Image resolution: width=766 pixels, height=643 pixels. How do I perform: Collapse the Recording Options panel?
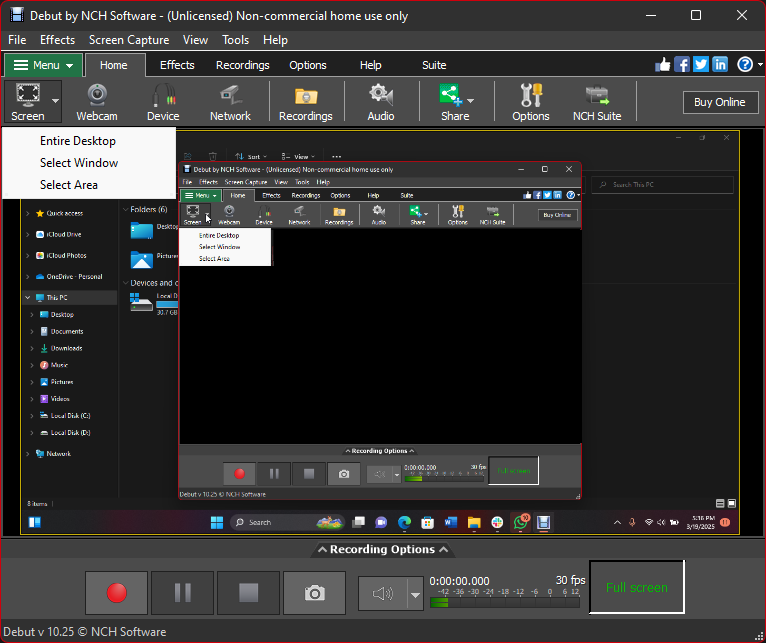[x=383, y=550]
